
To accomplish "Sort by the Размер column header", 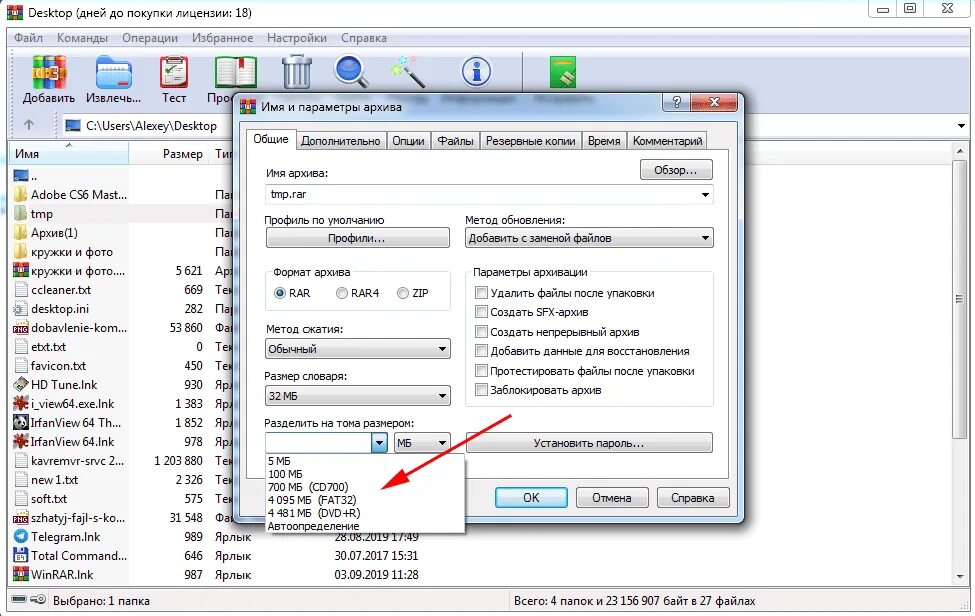I will (x=182, y=154).
